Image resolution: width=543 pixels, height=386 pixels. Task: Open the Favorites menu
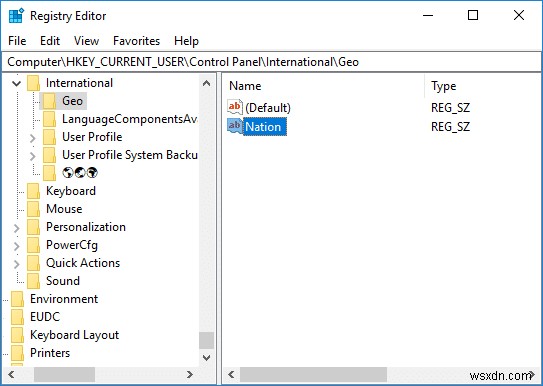(136, 41)
